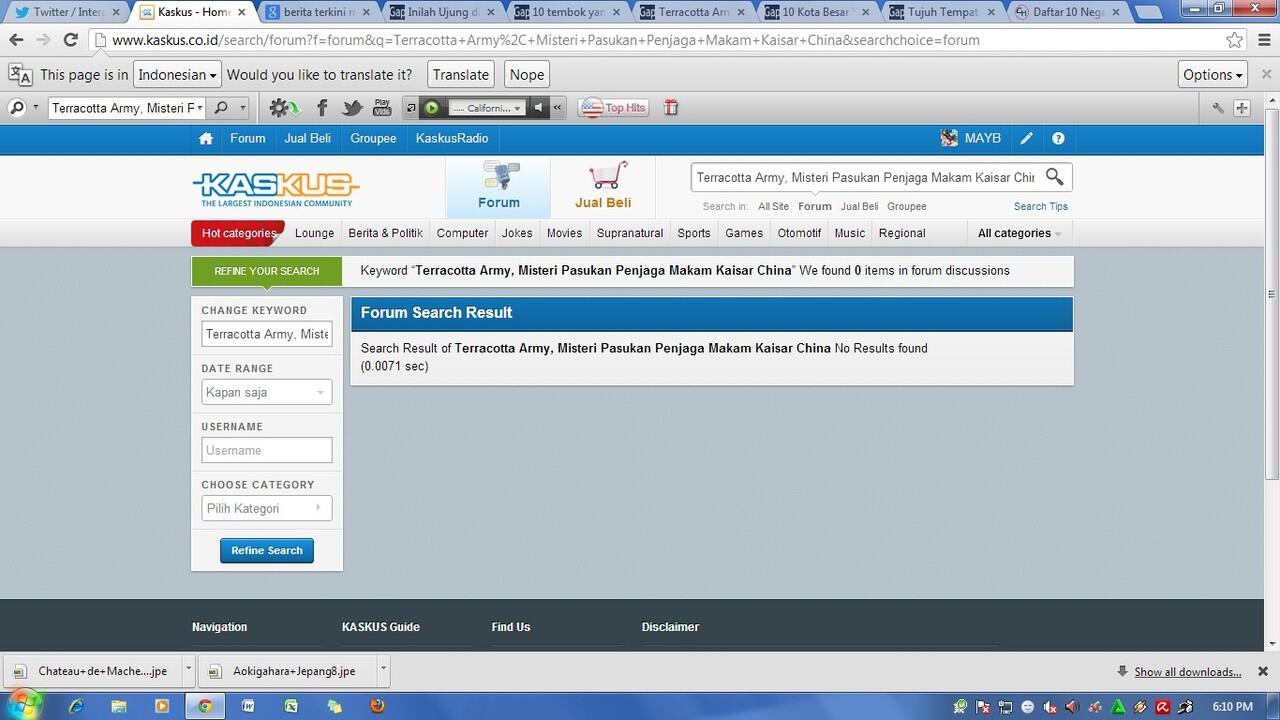Image resolution: width=1280 pixels, height=720 pixels.
Task: Click KaskusRadio in top navigation
Action: pyautogui.click(x=452, y=139)
